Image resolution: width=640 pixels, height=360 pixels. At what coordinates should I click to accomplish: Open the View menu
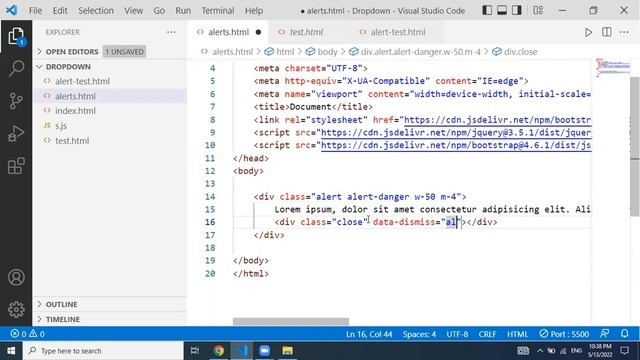[133, 11]
